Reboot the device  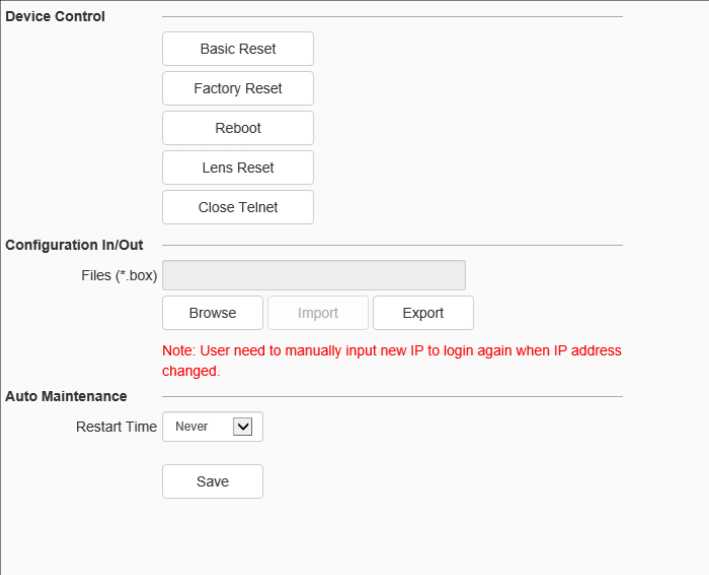(238, 128)
